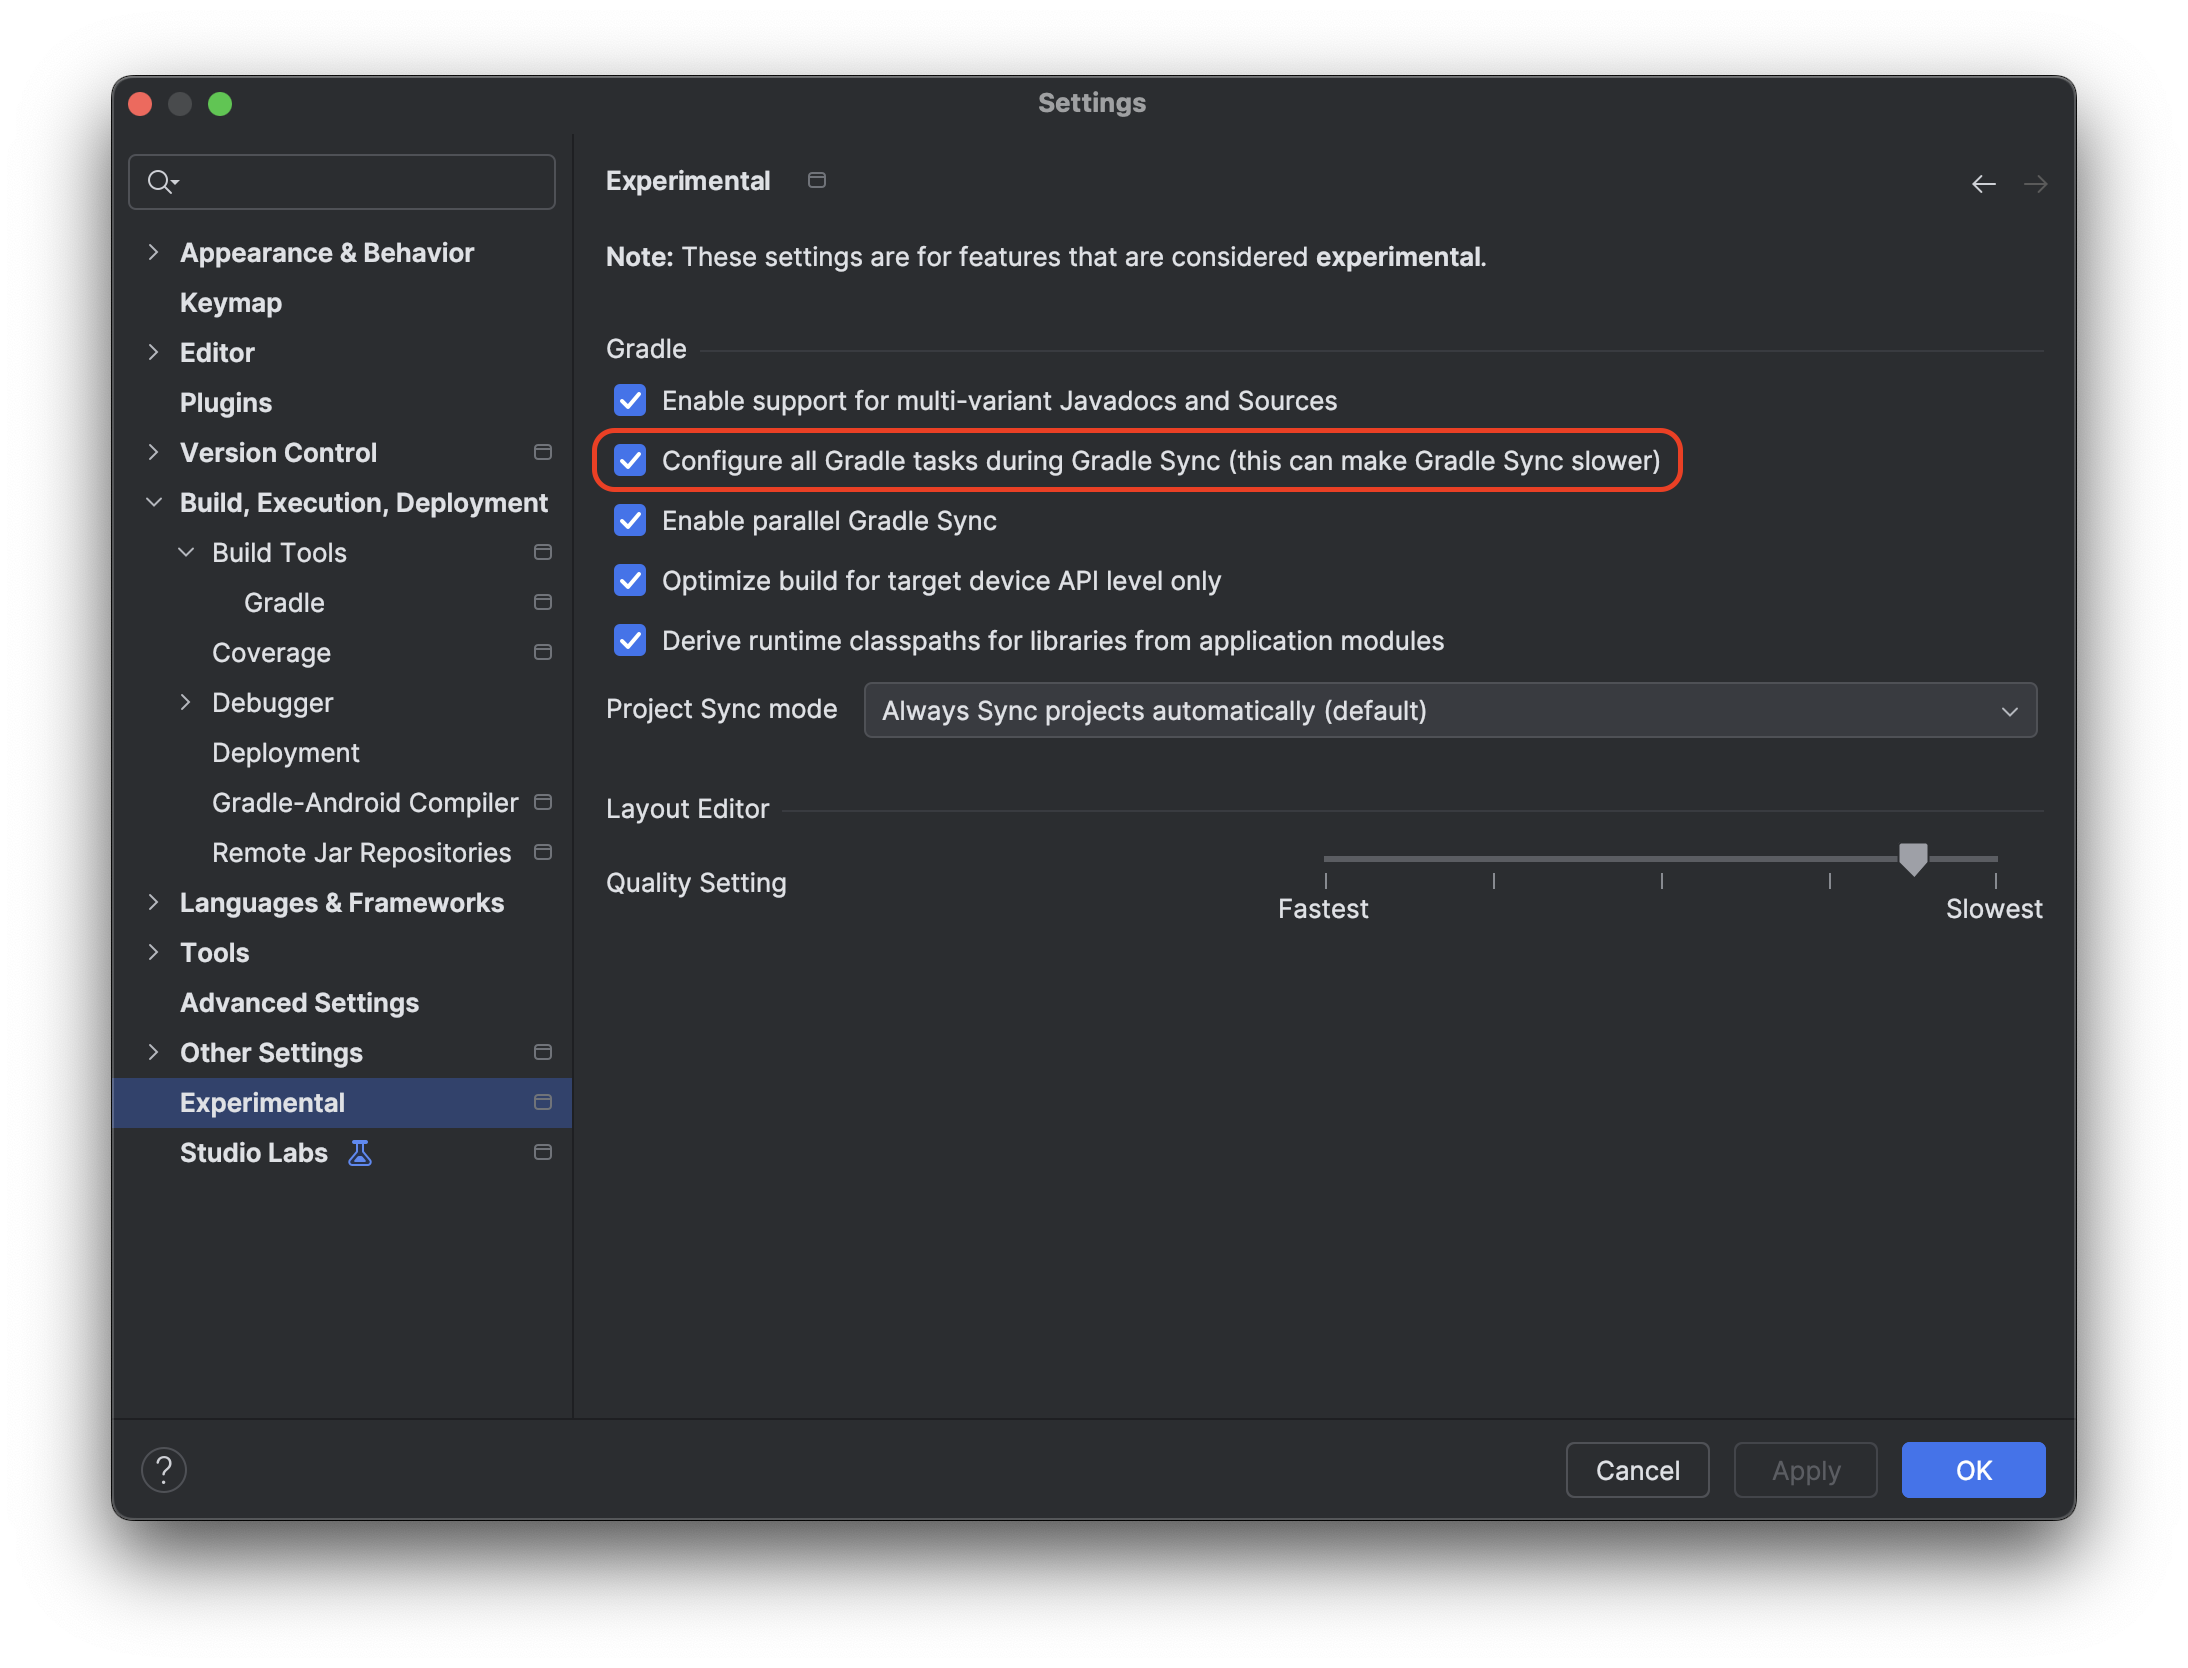Click the project-level icon beside Experimental heading
This screenshot has width=2188, height=1668.
817,180
